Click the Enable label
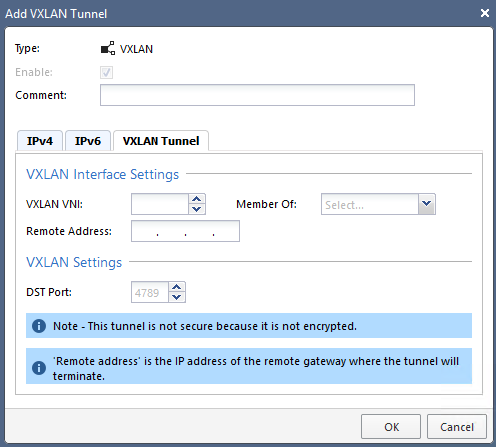 [34, 72]
